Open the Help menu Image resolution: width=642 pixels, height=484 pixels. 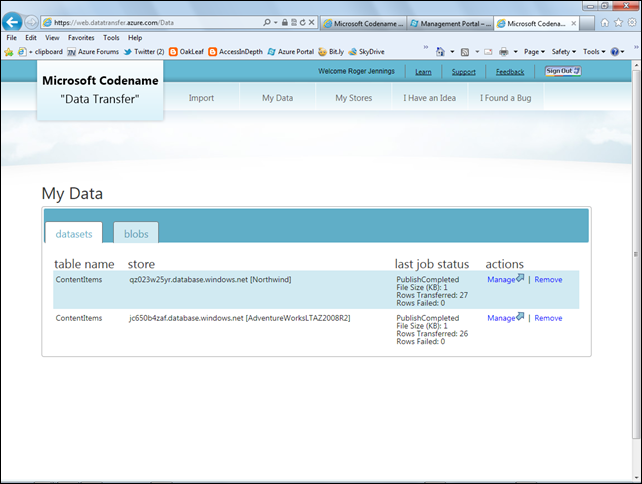coord(135,38)
